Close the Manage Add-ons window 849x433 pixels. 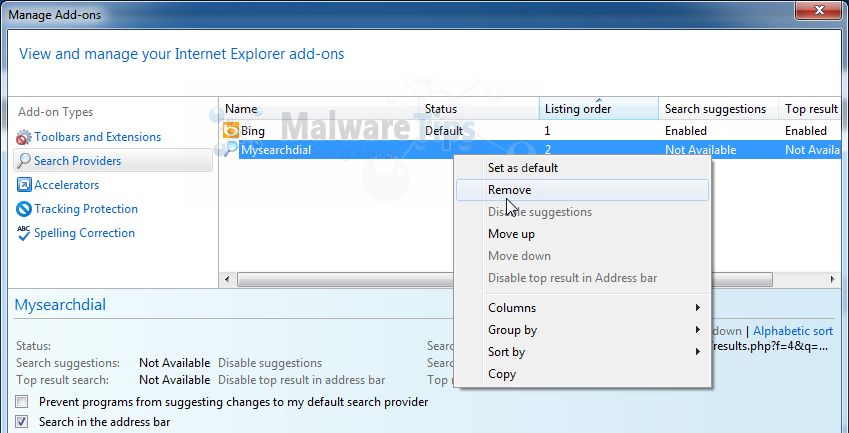coord(818,10)
